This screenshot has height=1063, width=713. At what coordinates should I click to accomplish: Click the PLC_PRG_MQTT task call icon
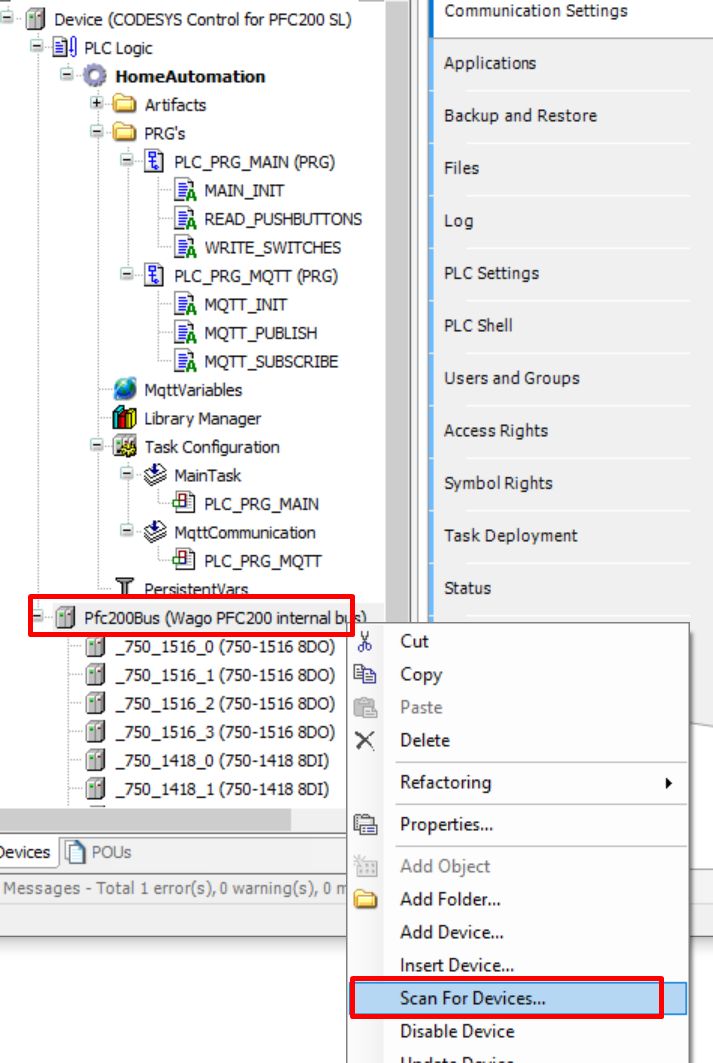(x=184, y=560)
